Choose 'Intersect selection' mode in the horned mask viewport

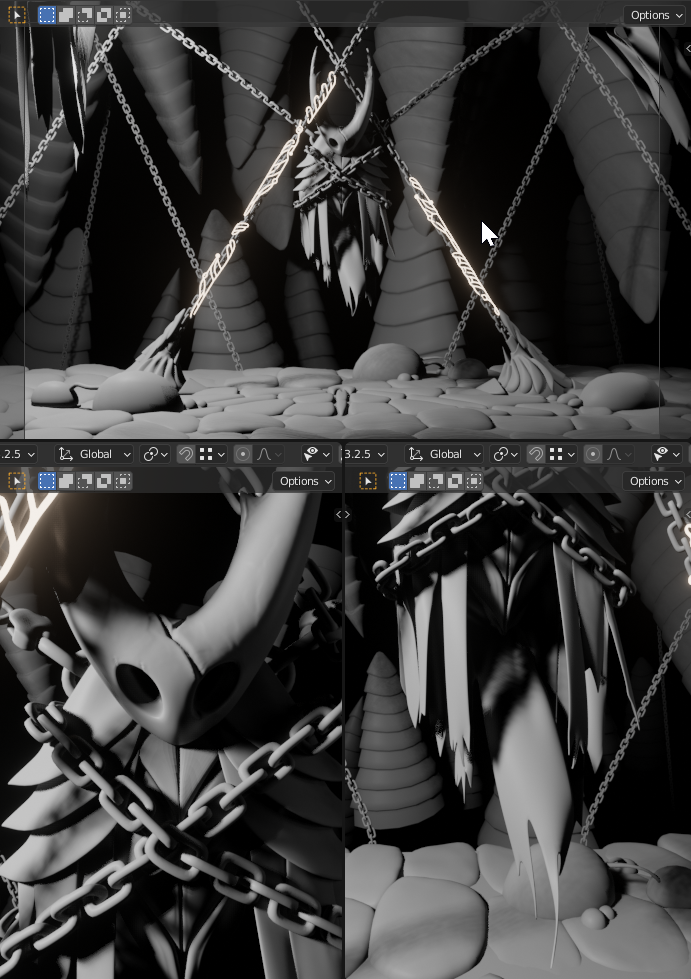tap(123, 481)
